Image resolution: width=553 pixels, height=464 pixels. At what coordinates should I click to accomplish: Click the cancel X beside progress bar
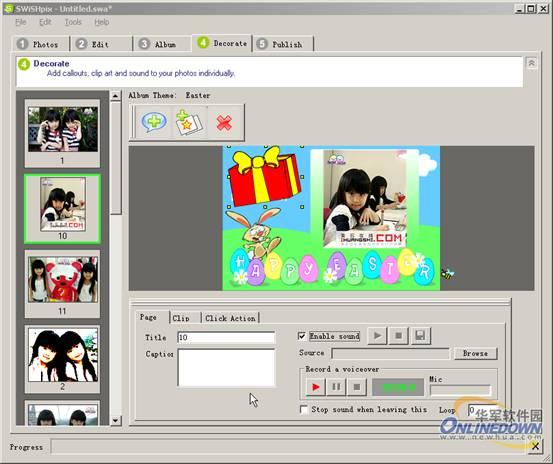(535, 446)
